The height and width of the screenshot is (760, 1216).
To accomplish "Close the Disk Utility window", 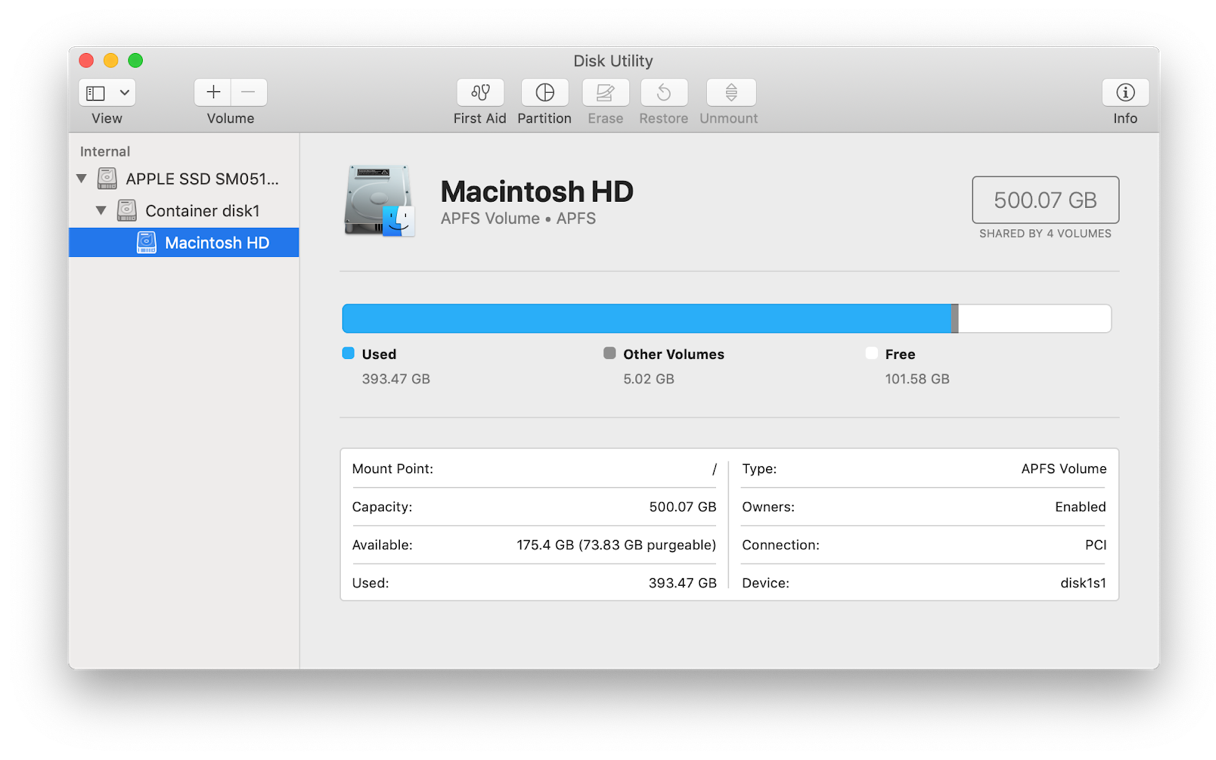I will [x=86, y=61].
